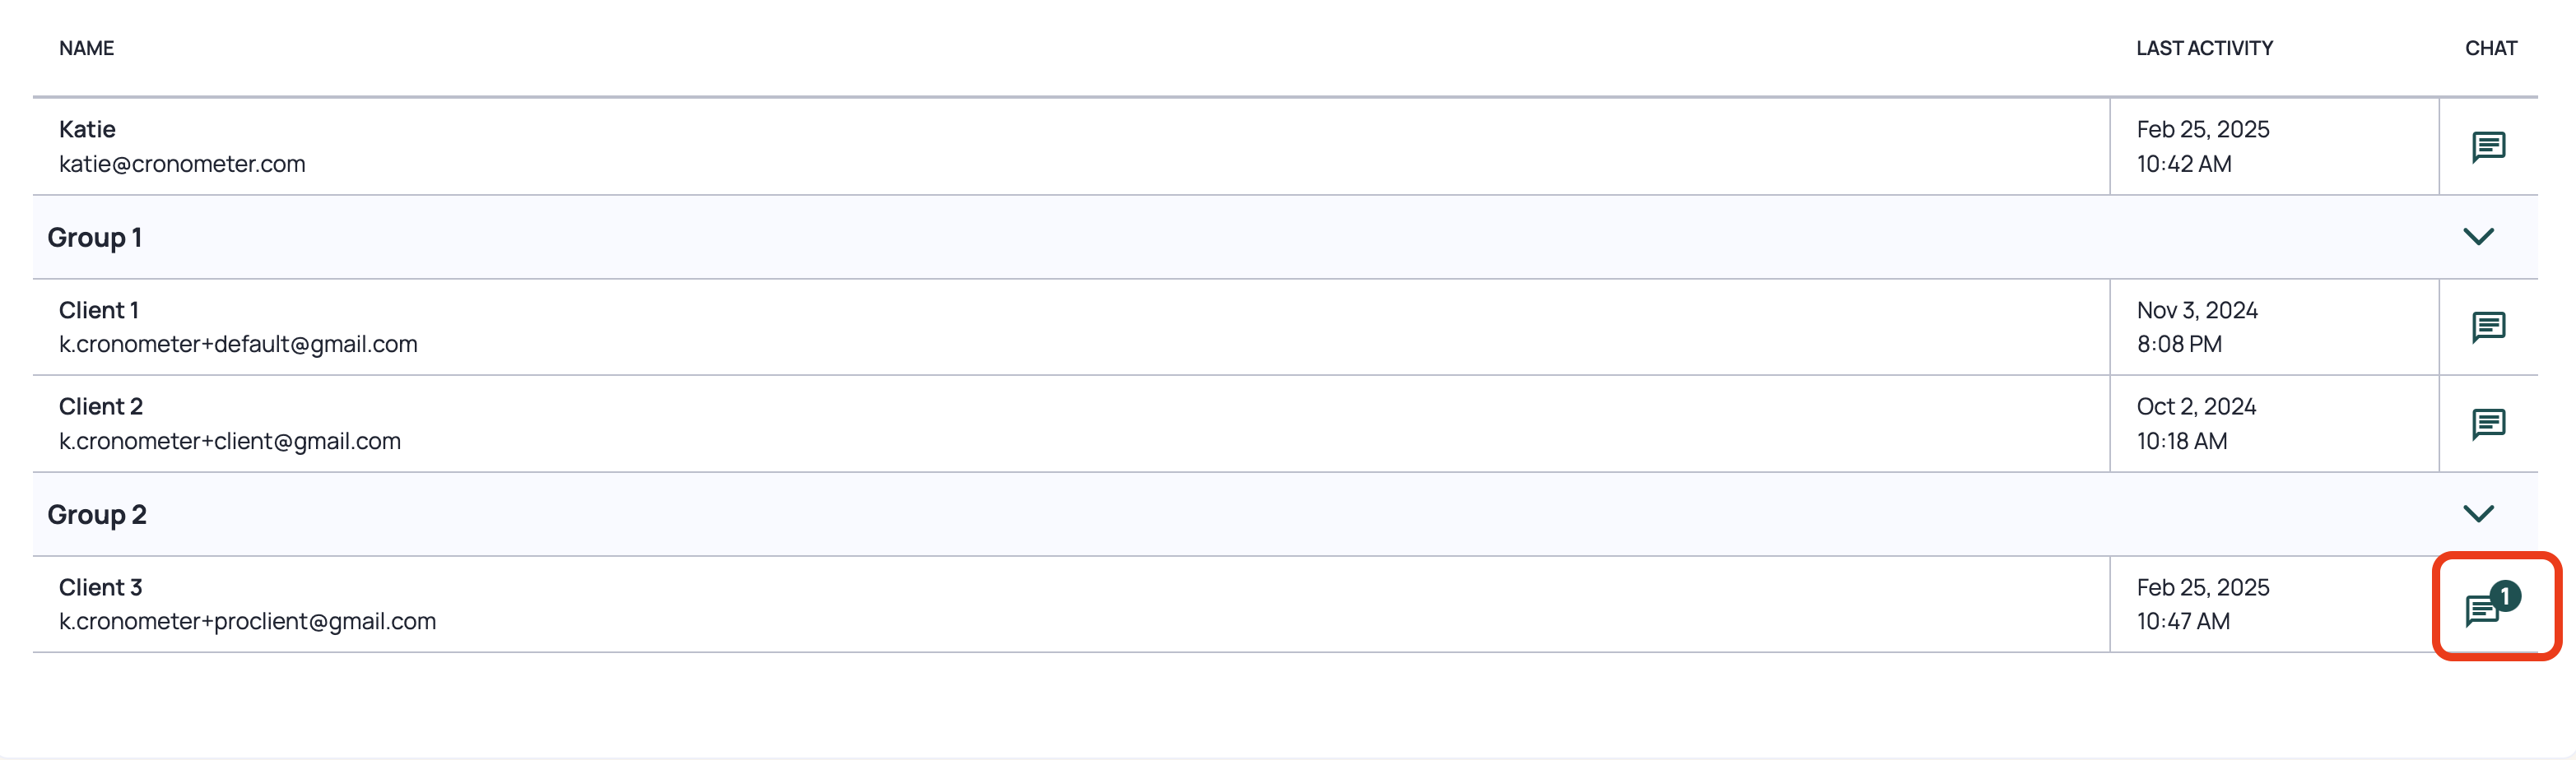Screen dimensions: 2576x760
Task: Sort by the NAME column header
Action: (86, 48)
